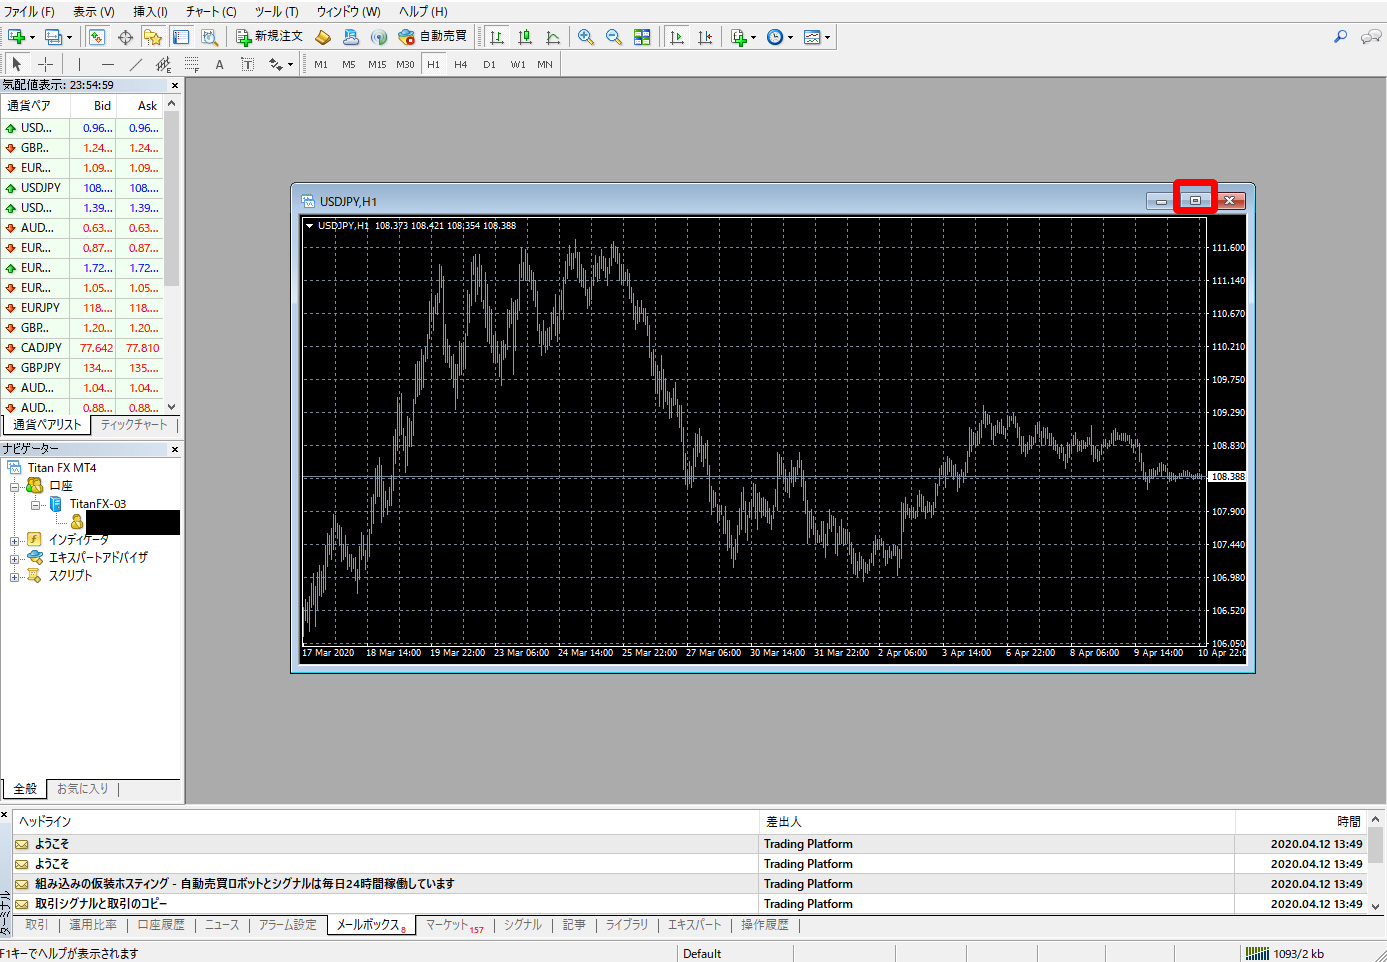The width and height of the screenshot is (1387, 962).
Task: Open the search magnifier at top right
Action: (x=1341, y=37)
